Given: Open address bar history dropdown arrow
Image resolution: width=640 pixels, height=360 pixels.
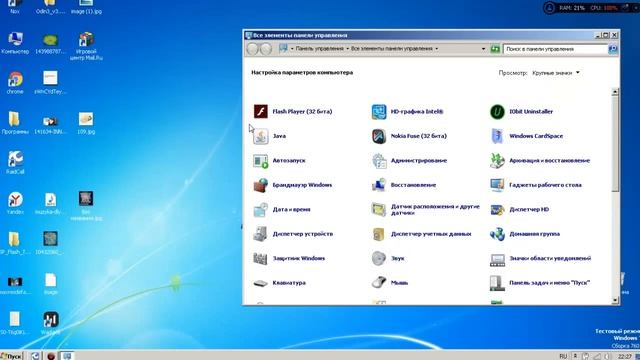Looking at the screenshot, I should click(x=483, y=49).
